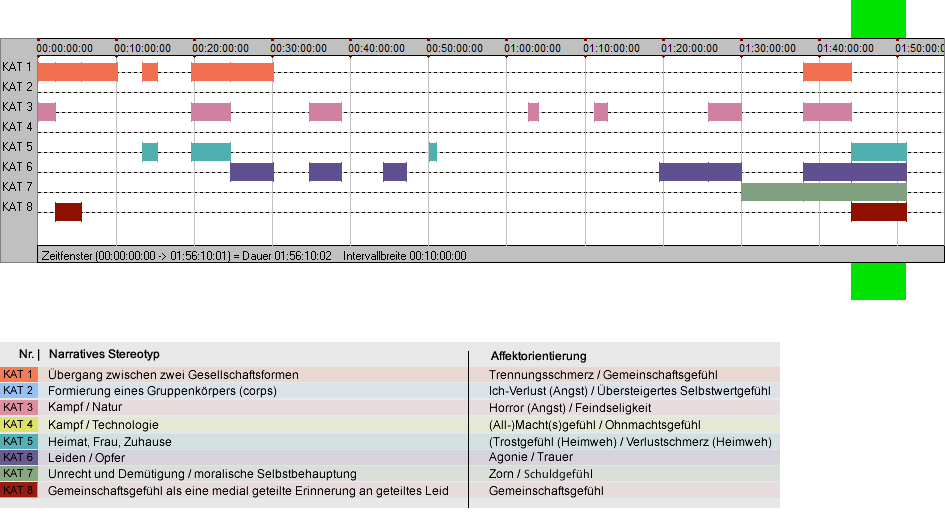This screenshot has width=945, height=530.
Task: Click 'Zorn / Schuldgefühl' affect text
Action: click(x=541, y=474)
